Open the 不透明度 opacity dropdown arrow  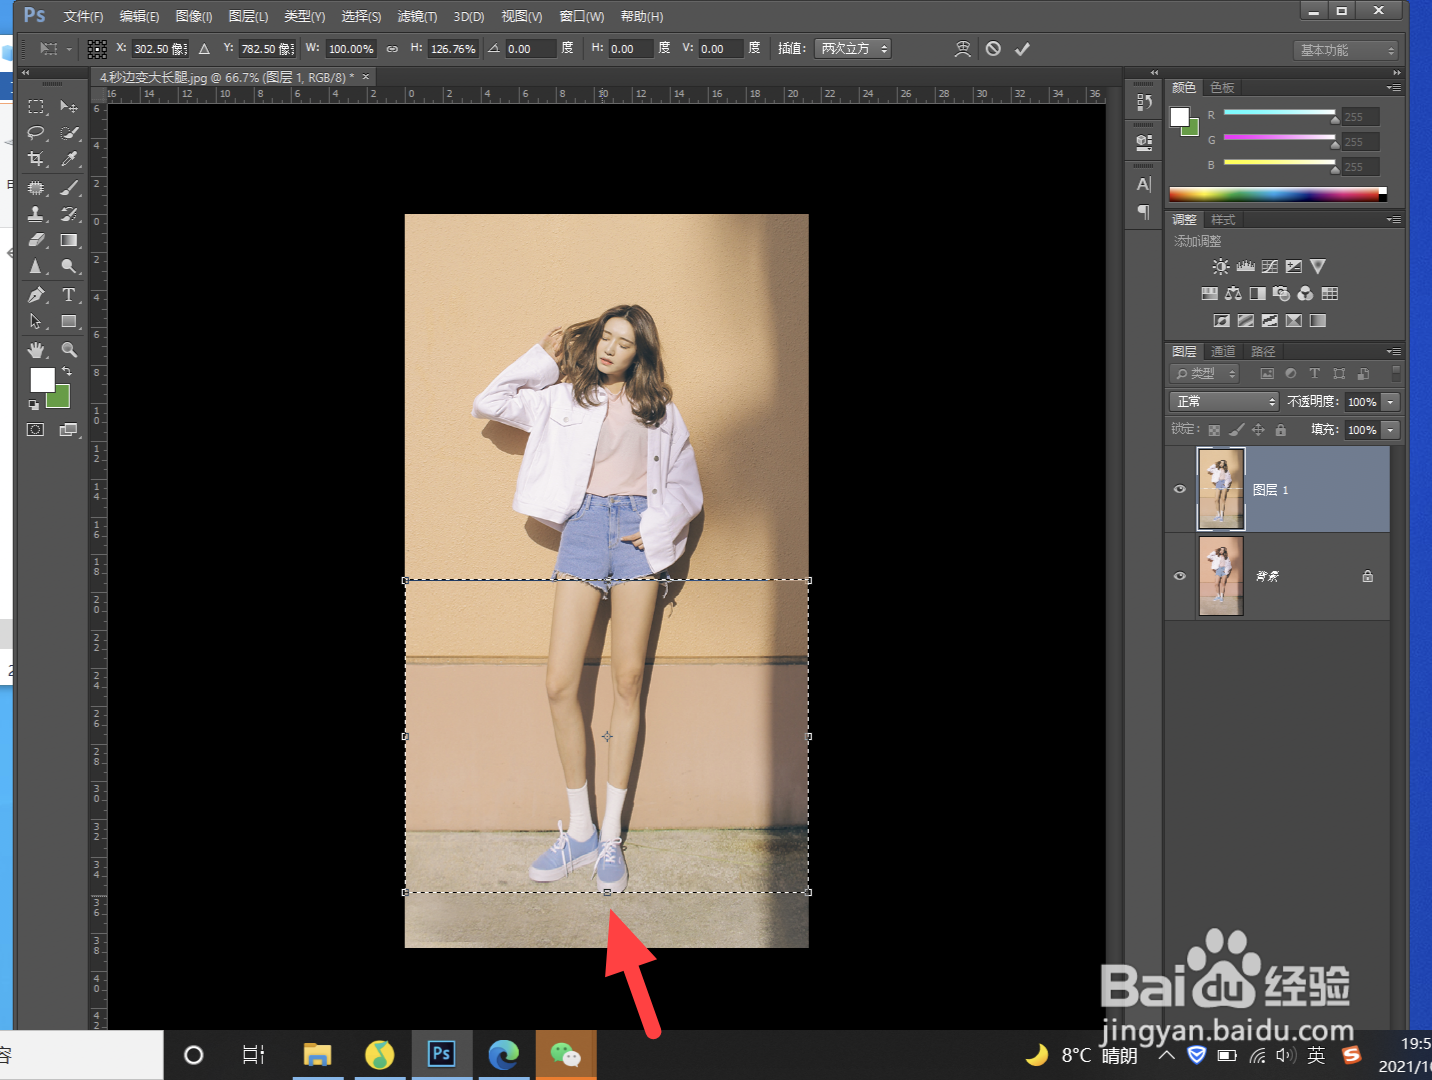click(x=1391, y=402)
